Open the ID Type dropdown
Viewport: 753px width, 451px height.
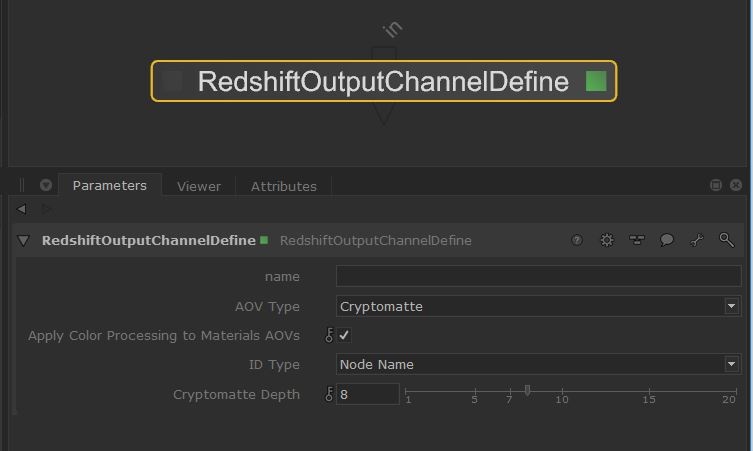(538, 364)
